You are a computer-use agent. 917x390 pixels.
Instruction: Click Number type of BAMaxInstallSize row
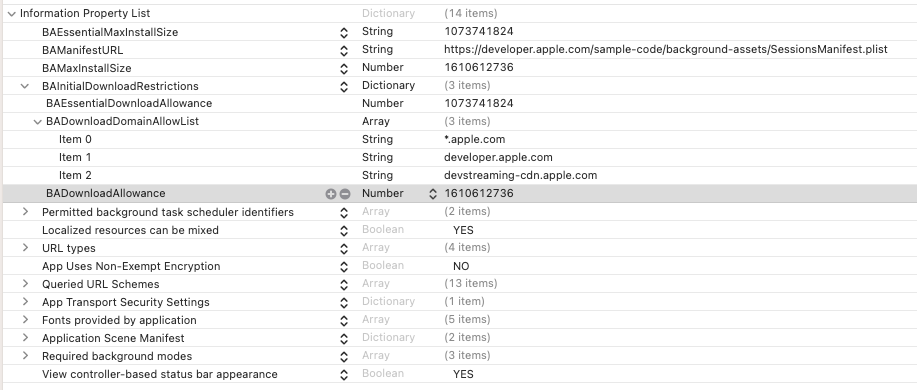click(x=382, y=67)
